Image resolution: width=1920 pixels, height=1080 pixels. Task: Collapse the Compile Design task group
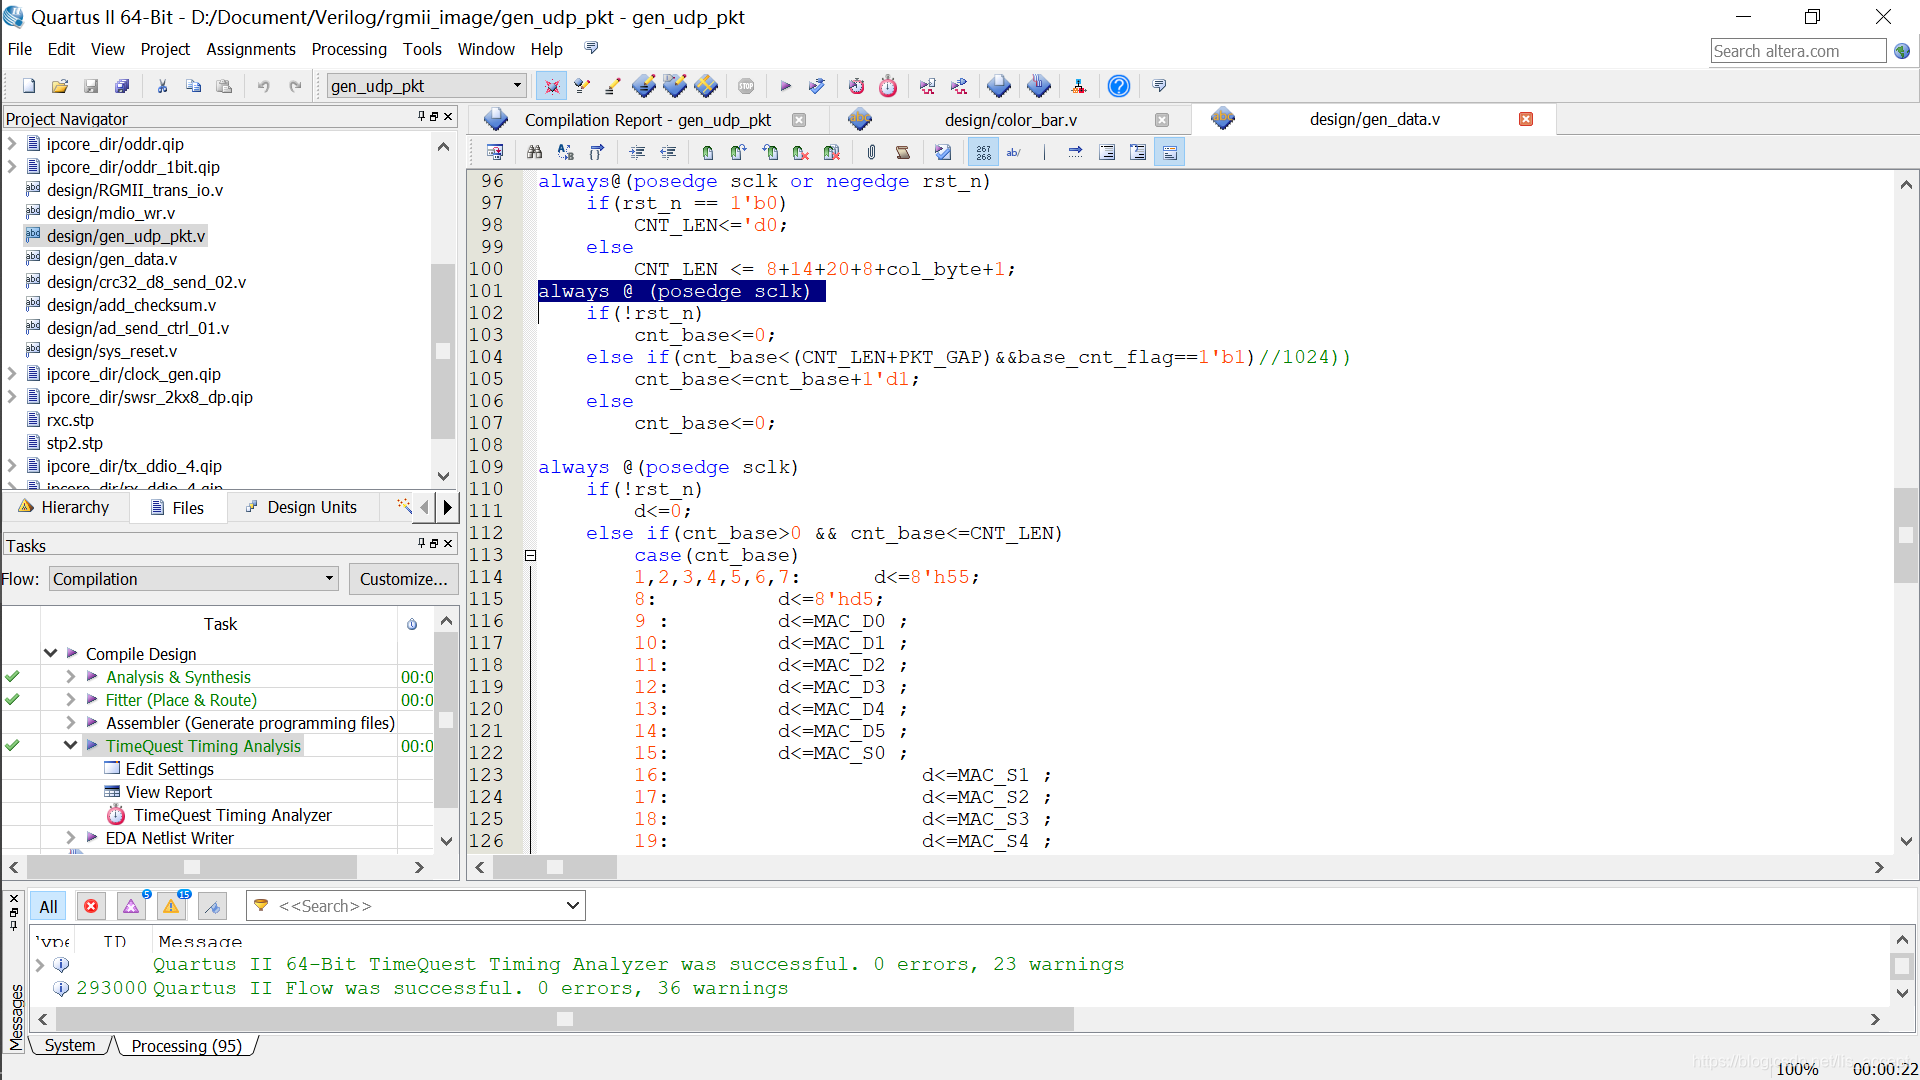50,654
